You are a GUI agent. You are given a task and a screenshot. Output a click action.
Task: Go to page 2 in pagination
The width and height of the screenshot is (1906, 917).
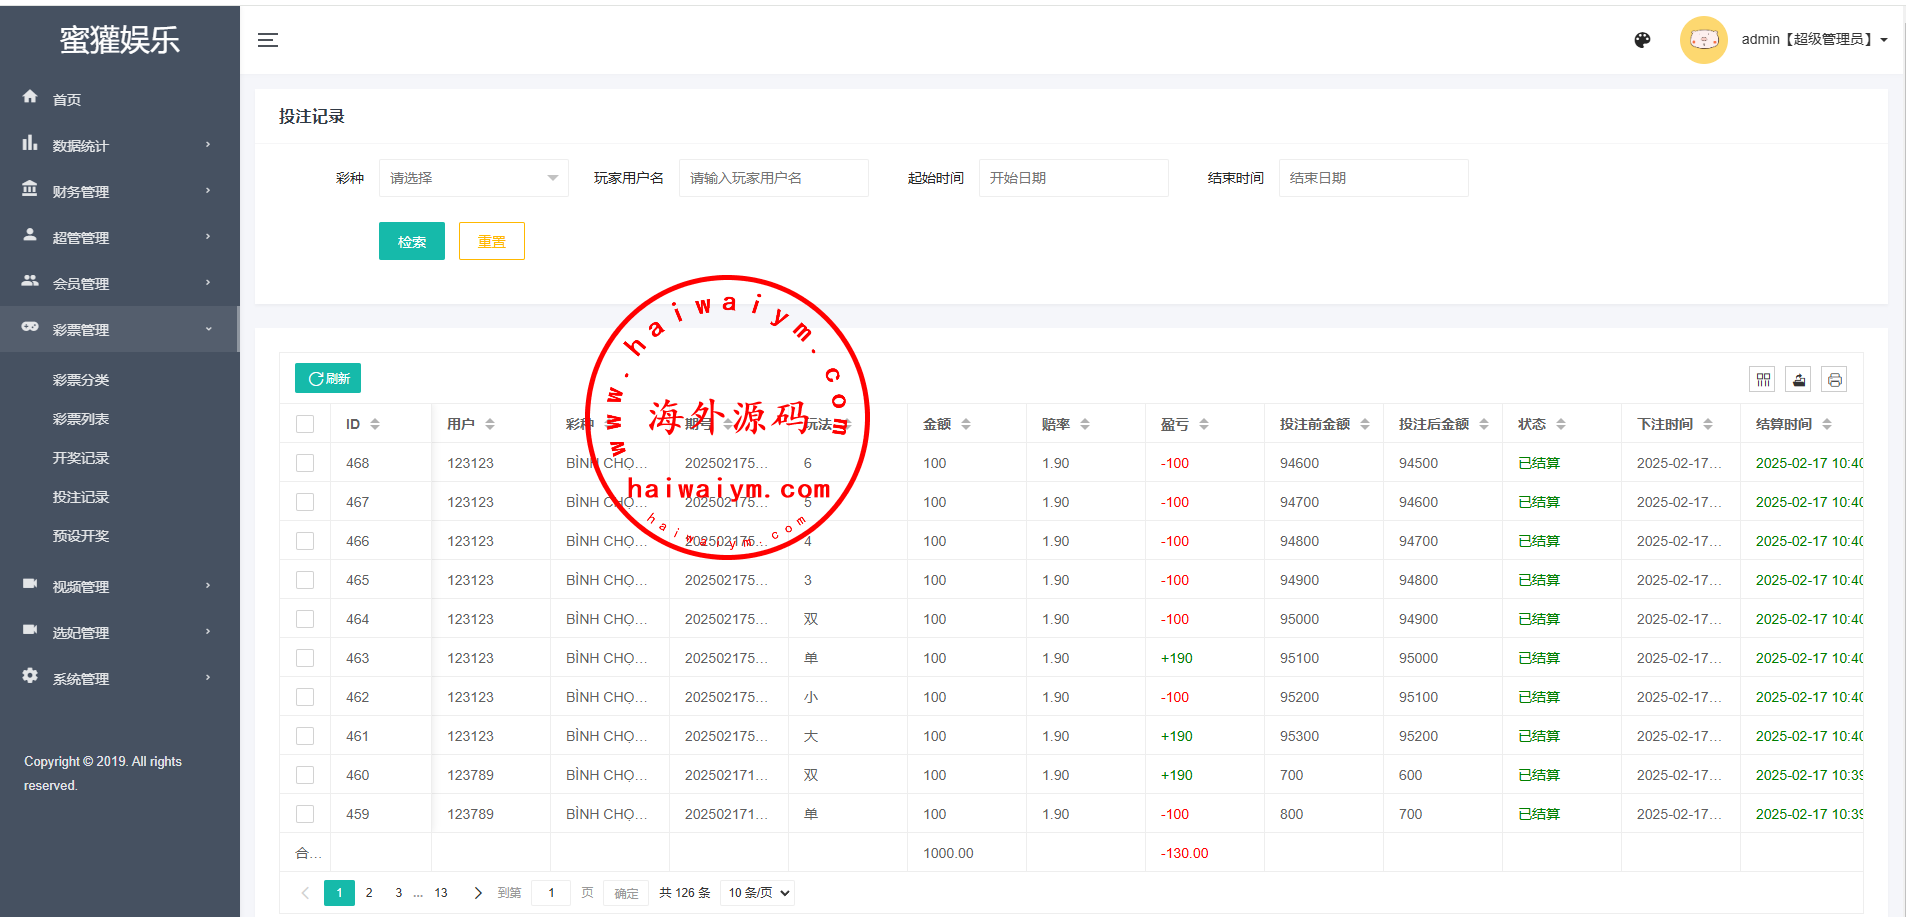tap(369, 893)
